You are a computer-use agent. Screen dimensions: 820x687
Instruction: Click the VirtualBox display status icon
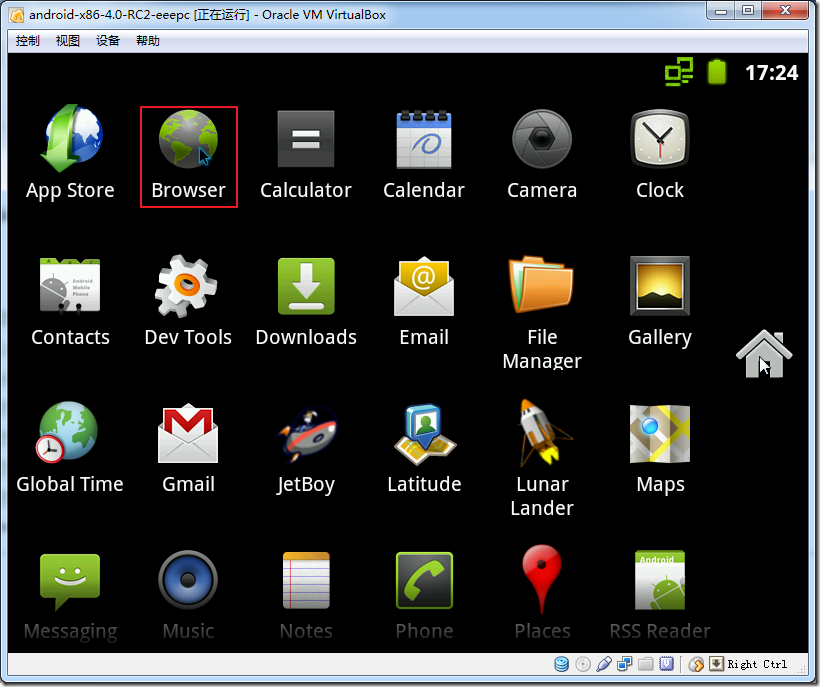pyautogui.click(x=666, y=664)
